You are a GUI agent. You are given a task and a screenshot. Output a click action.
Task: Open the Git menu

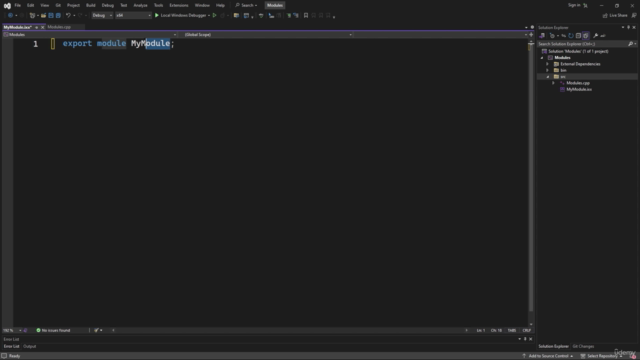coord(58,5)
